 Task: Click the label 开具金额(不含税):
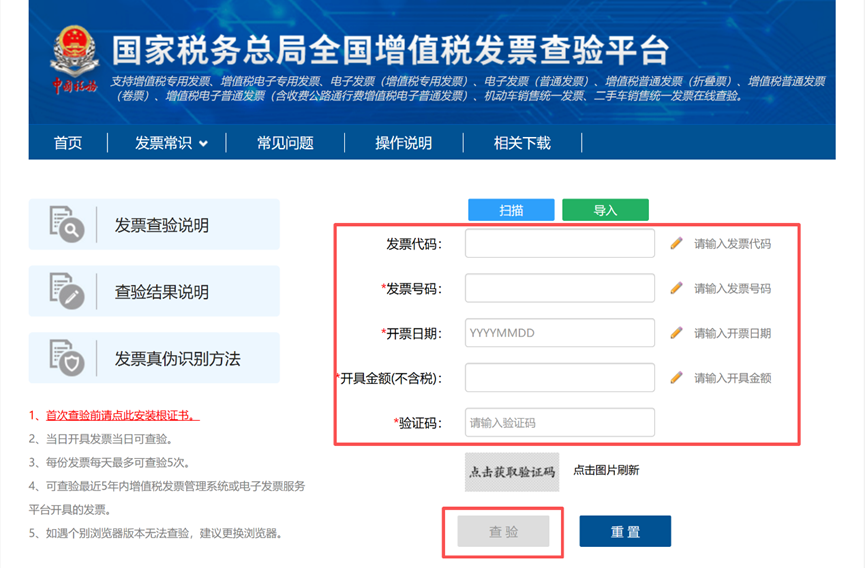(389, 378)
